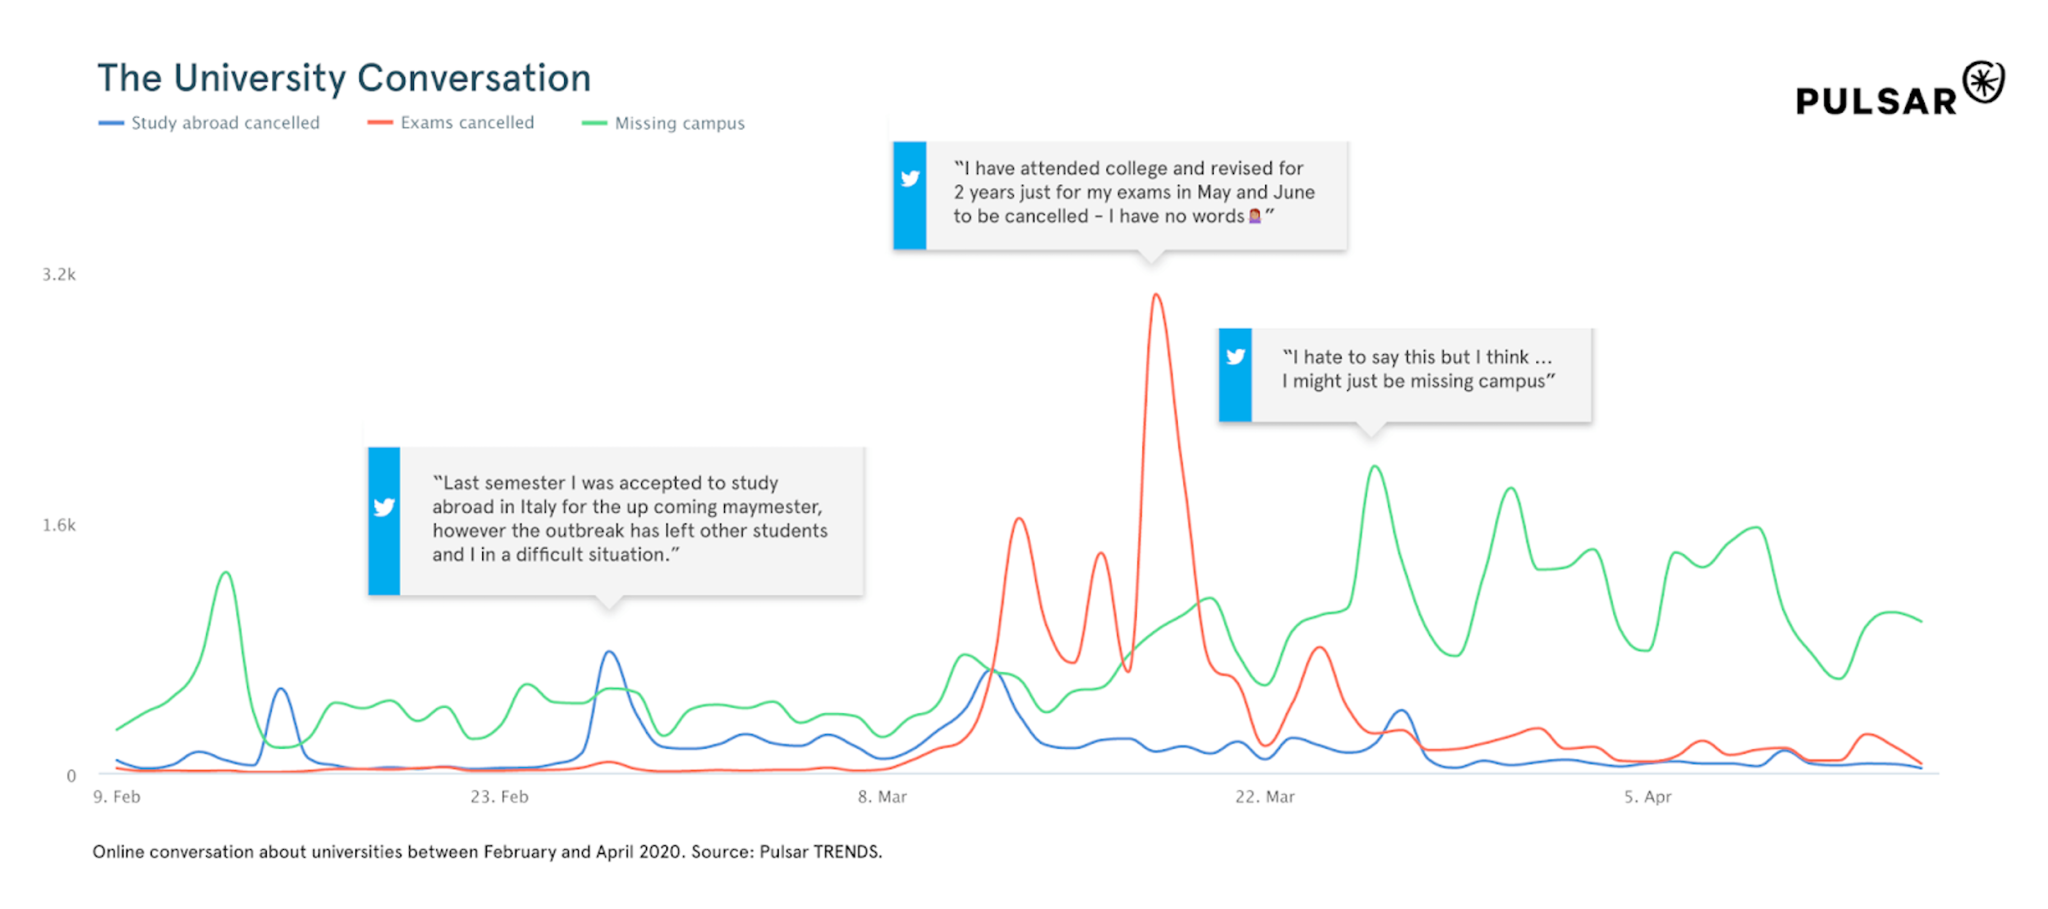Click the Twitter icon on the study abroad tweet
2048x909 pixels.
[x=384, y=507]
